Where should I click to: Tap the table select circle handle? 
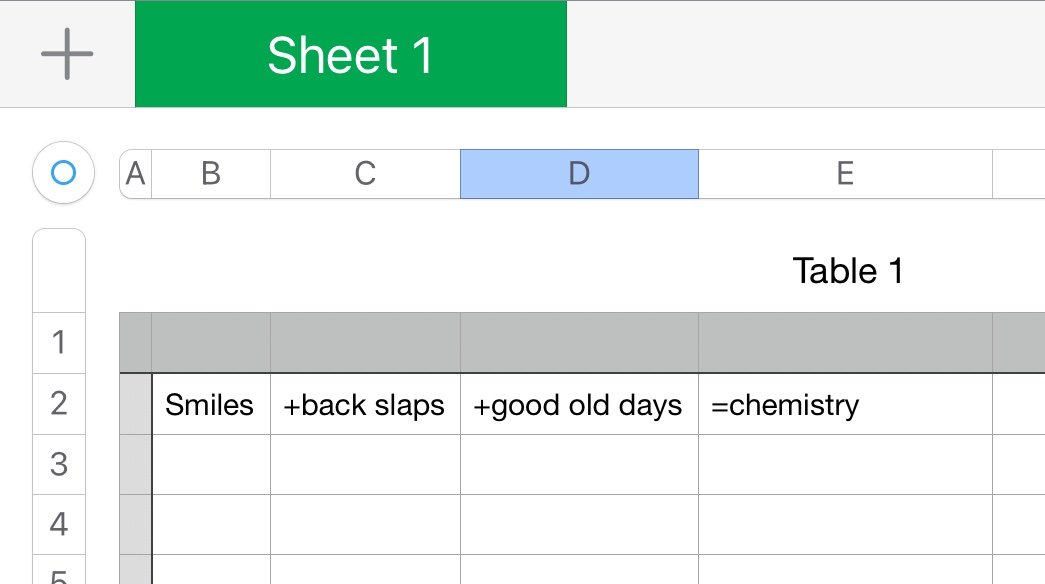point(63,174)
